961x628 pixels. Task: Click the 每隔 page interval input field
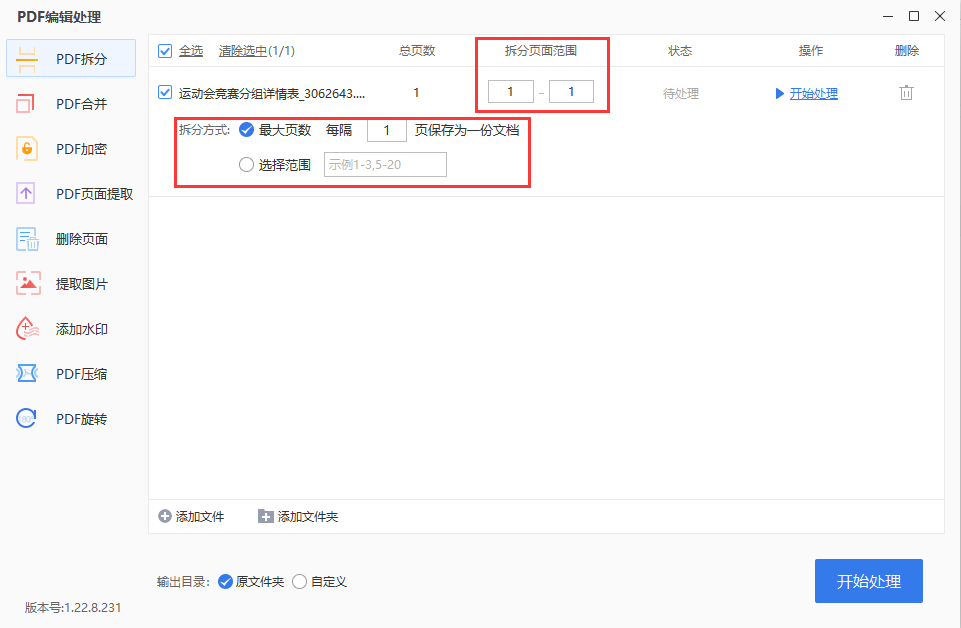[x=387, y=131]
